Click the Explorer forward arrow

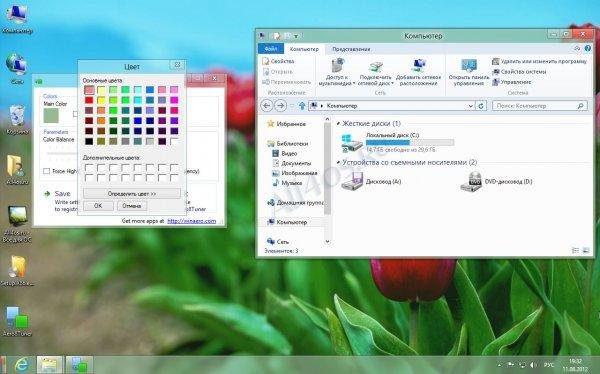(280, 106)
